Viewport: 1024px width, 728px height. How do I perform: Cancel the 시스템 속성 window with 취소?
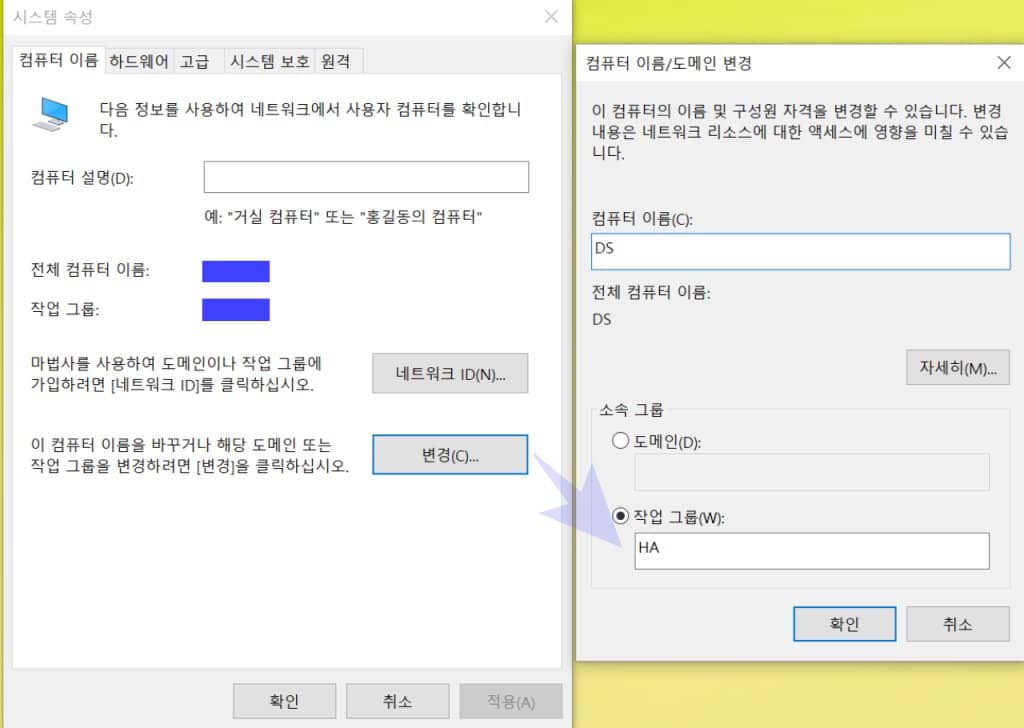(397, 701)
